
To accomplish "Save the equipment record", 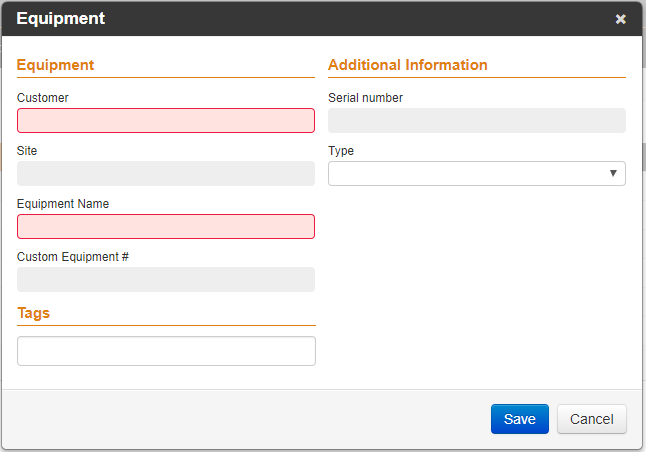I will pos(520,419).
